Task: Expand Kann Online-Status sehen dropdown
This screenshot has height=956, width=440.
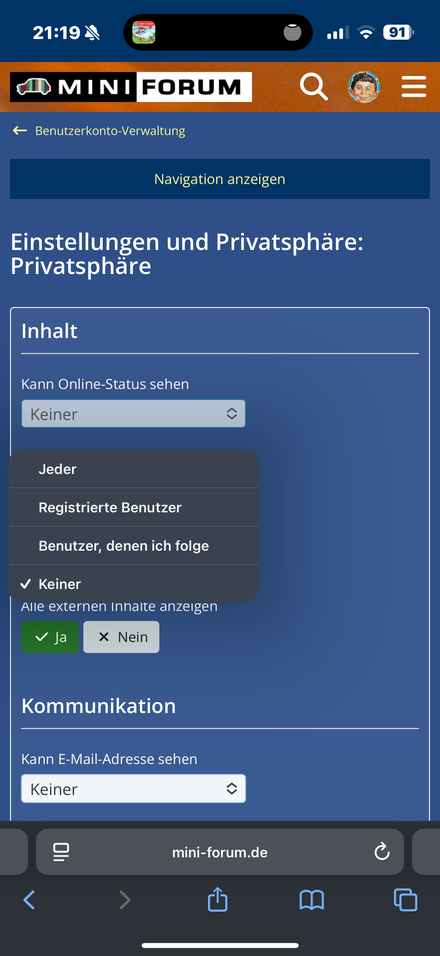Action: point(133,414)
